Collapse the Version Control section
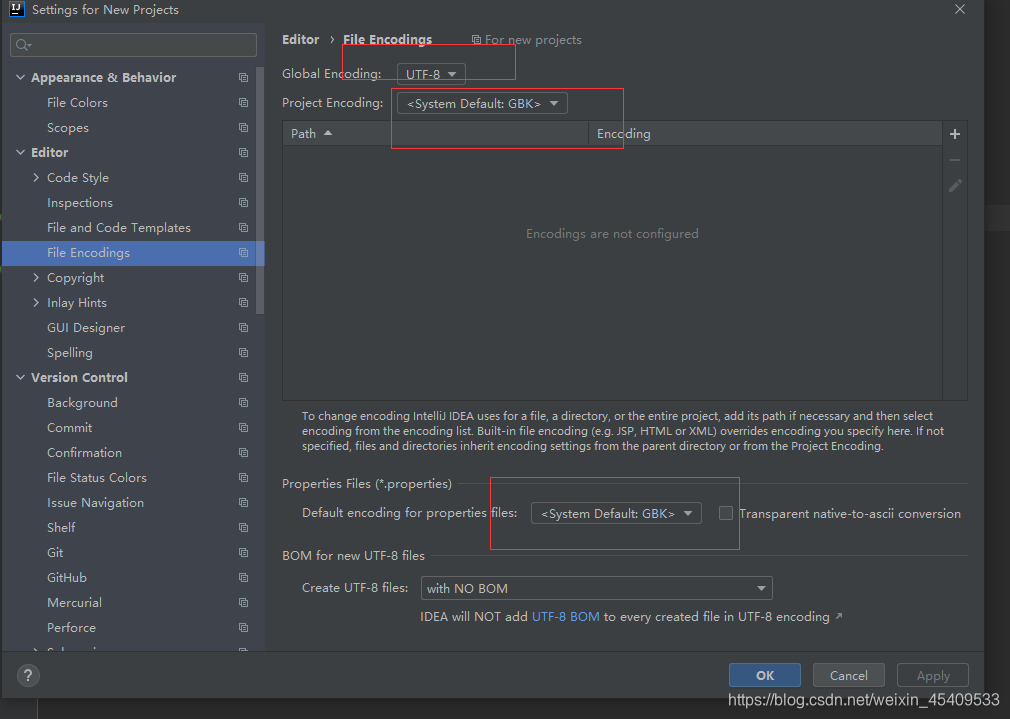 21,378
